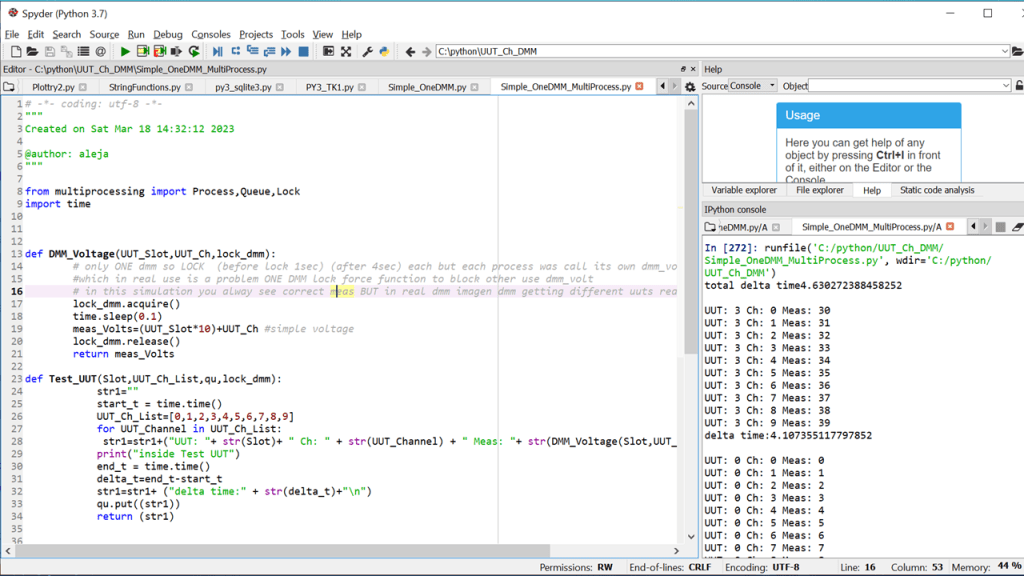Switch to the Simple_OneDMM.py editor tab
This screenshot has width=1024, height=576.
(x=426, y=87)
